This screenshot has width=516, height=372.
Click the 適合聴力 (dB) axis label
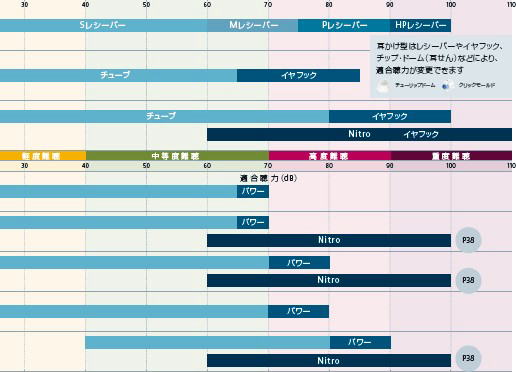(x=268, y=178)
